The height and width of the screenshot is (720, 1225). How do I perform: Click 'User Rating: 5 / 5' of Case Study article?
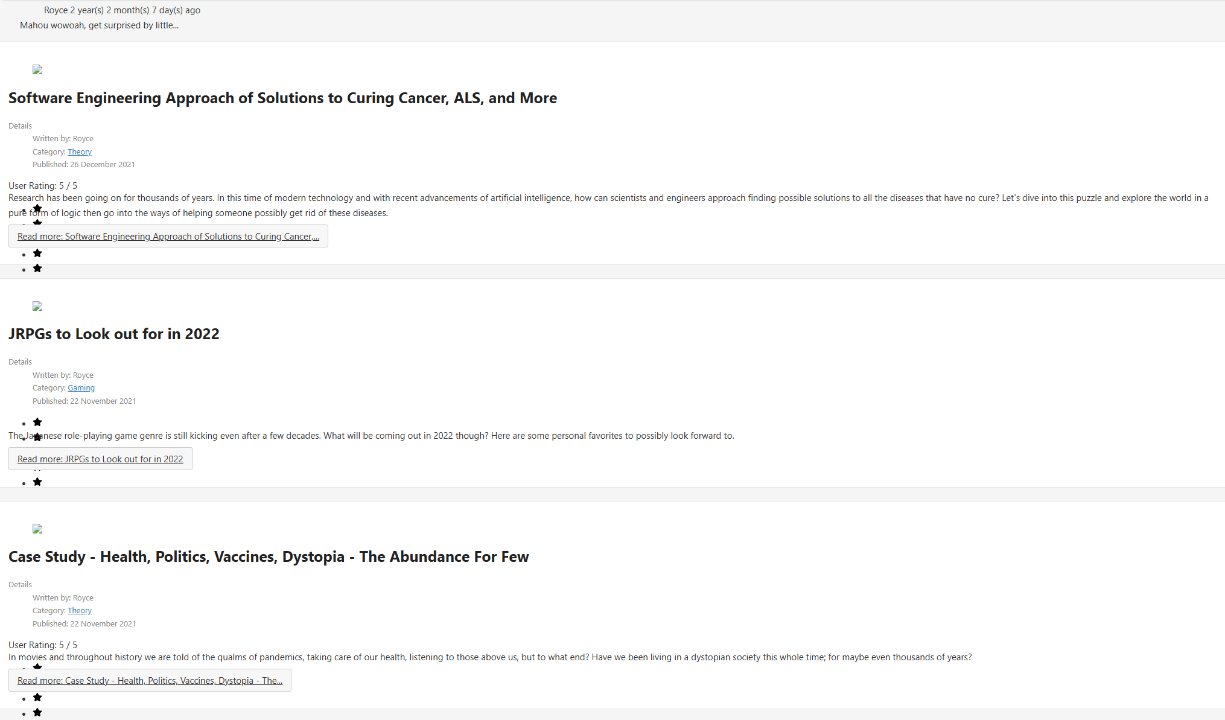(x=43, y=645)
